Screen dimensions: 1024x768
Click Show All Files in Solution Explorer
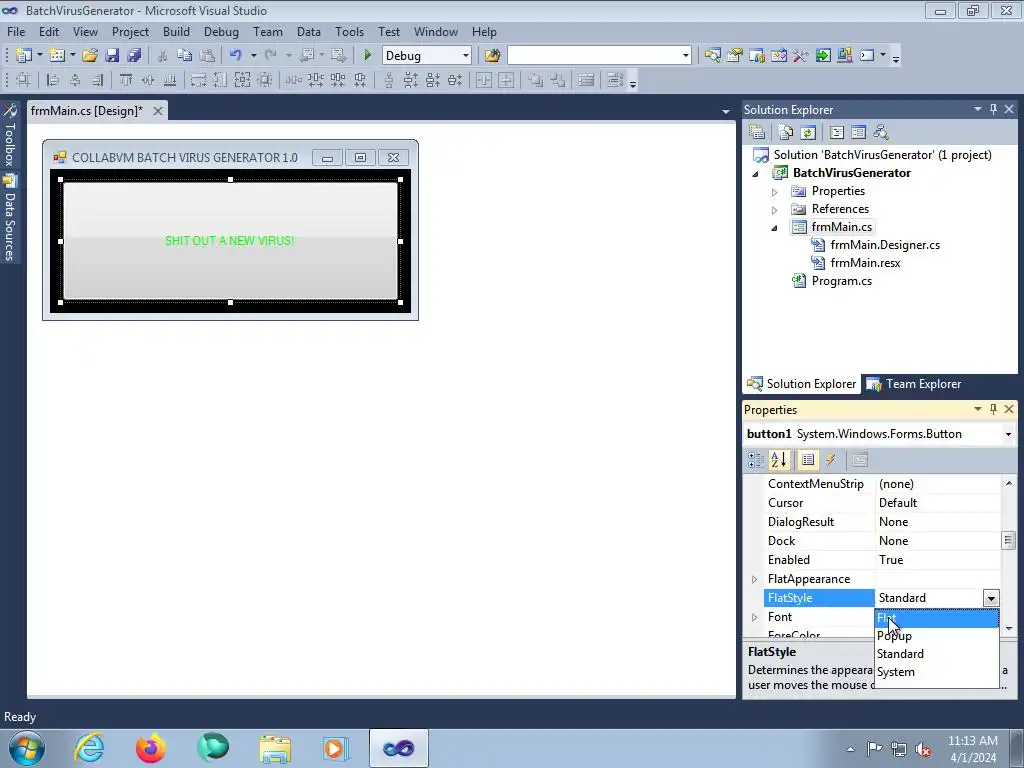pos(786,133)
